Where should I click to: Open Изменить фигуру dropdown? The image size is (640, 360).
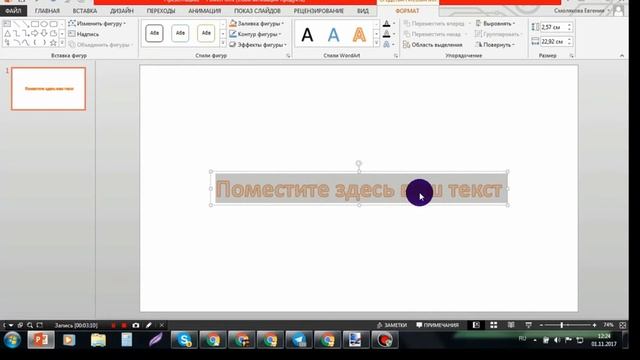tap(97, 24)
